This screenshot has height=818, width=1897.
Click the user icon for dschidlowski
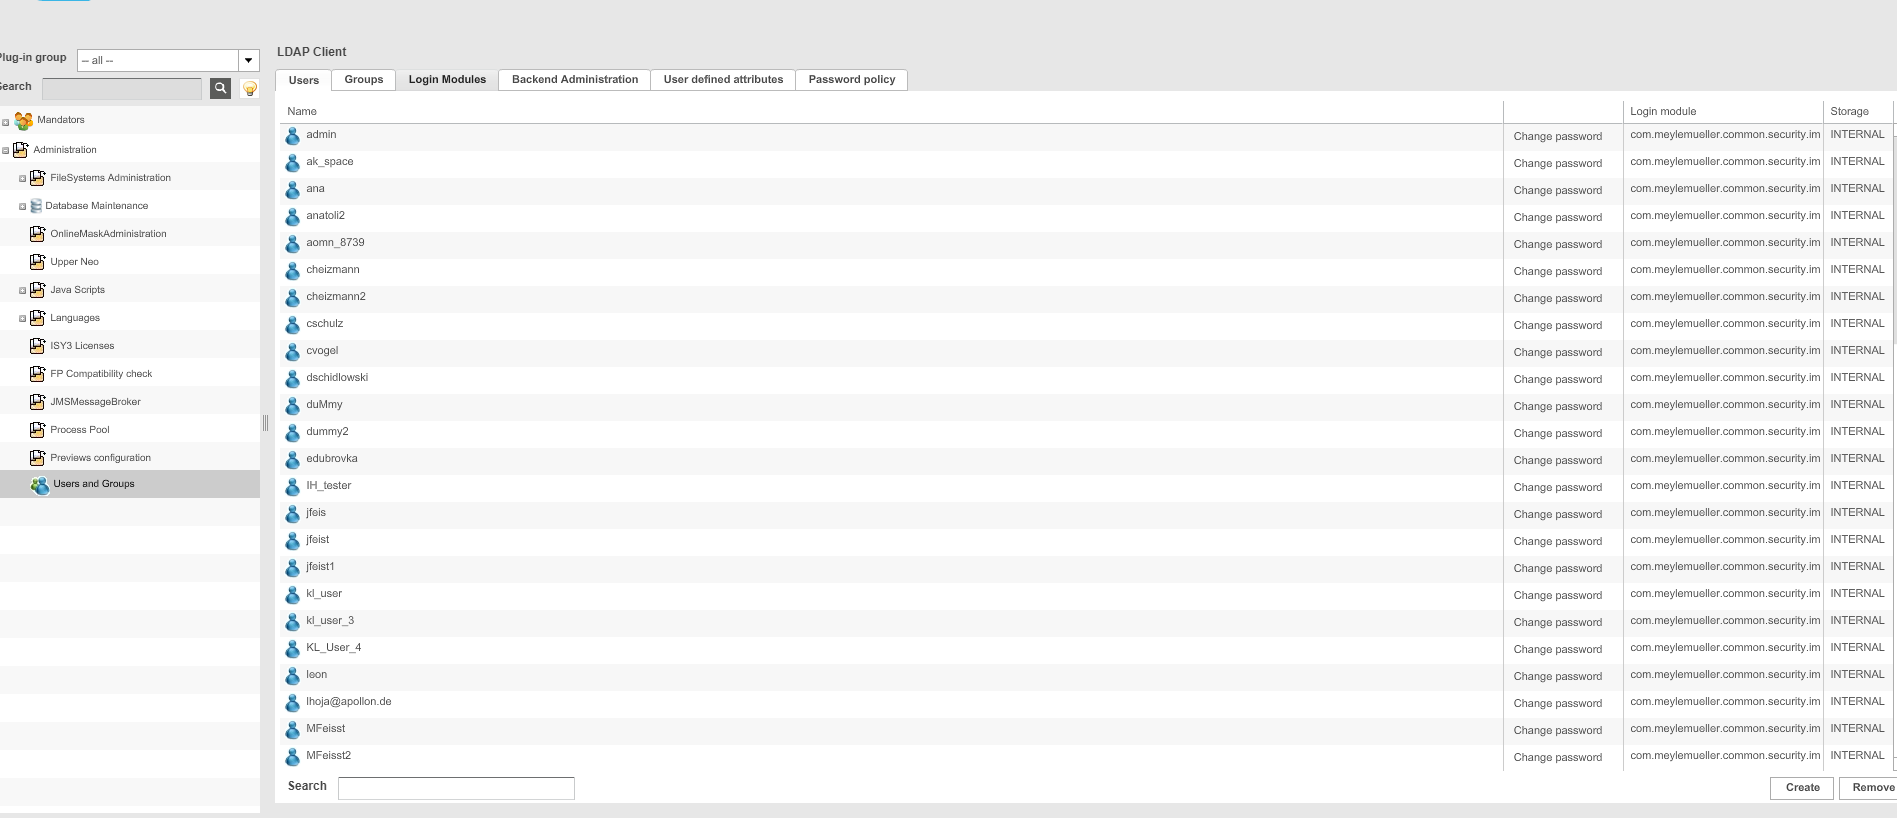click(293, 379)
